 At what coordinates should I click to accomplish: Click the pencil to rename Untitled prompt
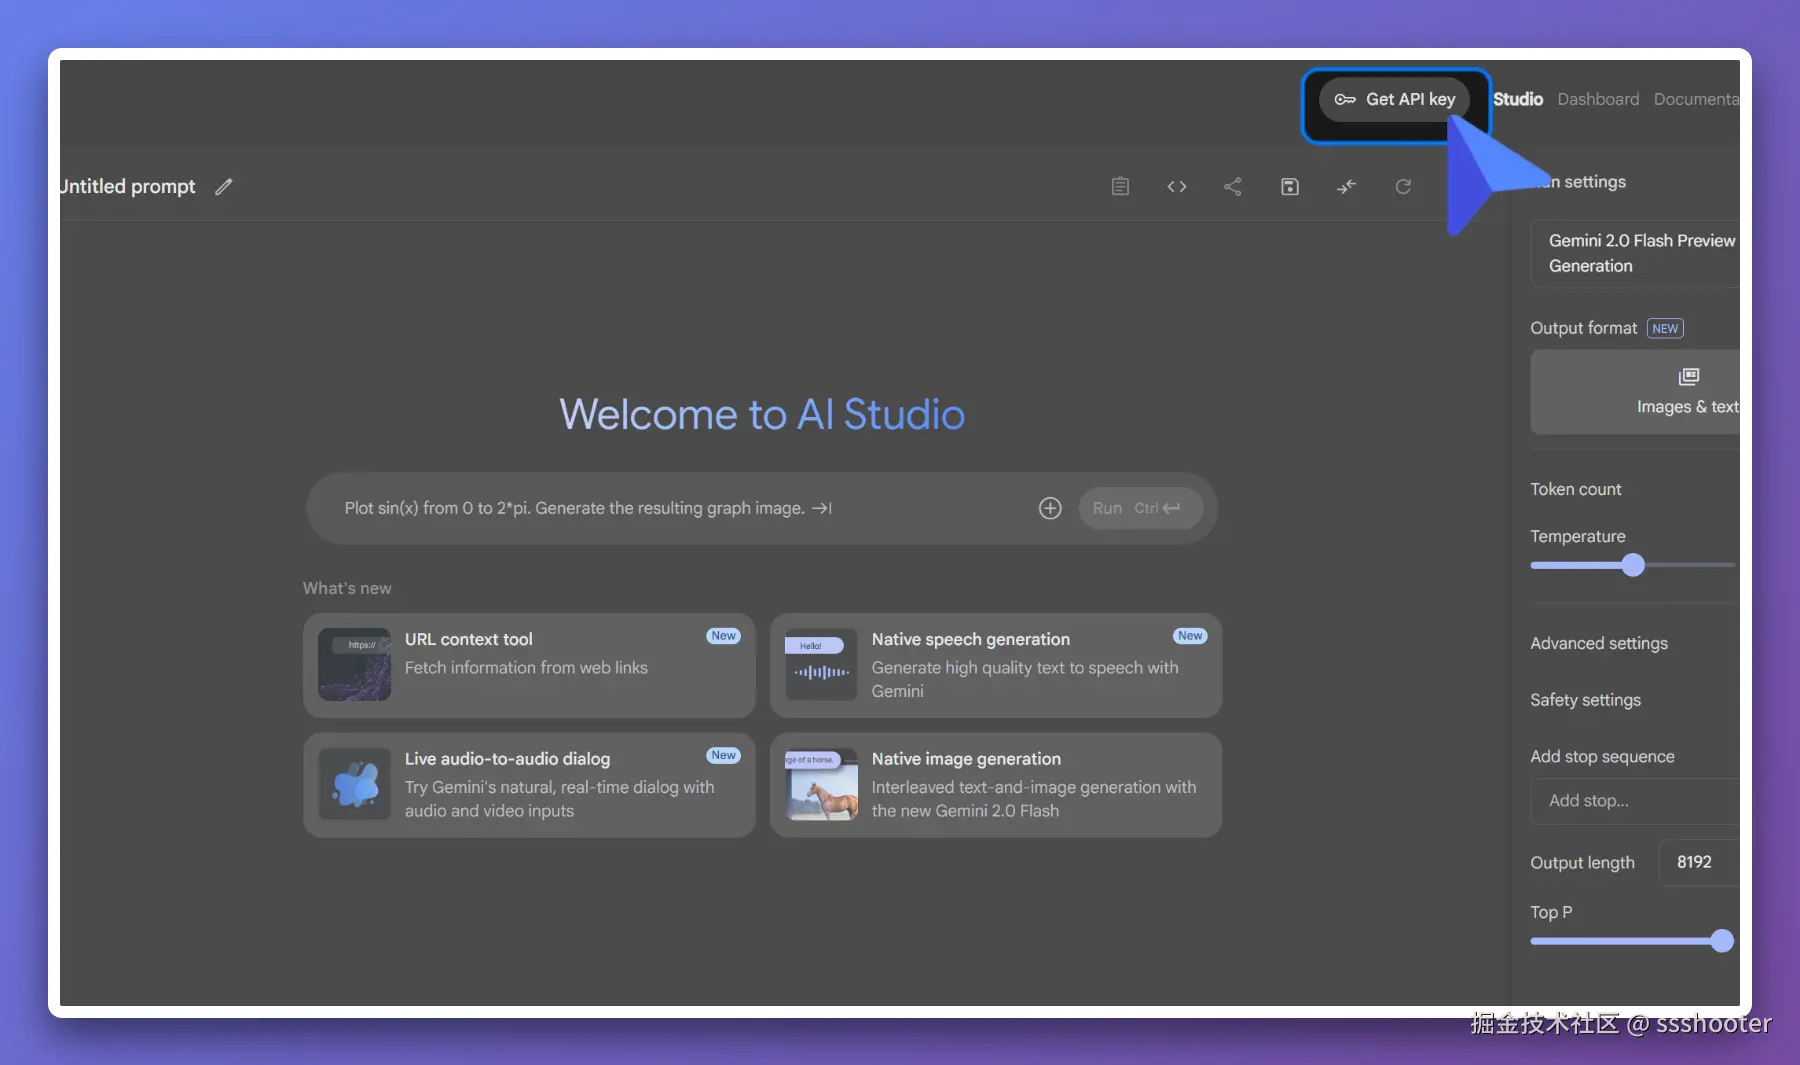(224, 186)
